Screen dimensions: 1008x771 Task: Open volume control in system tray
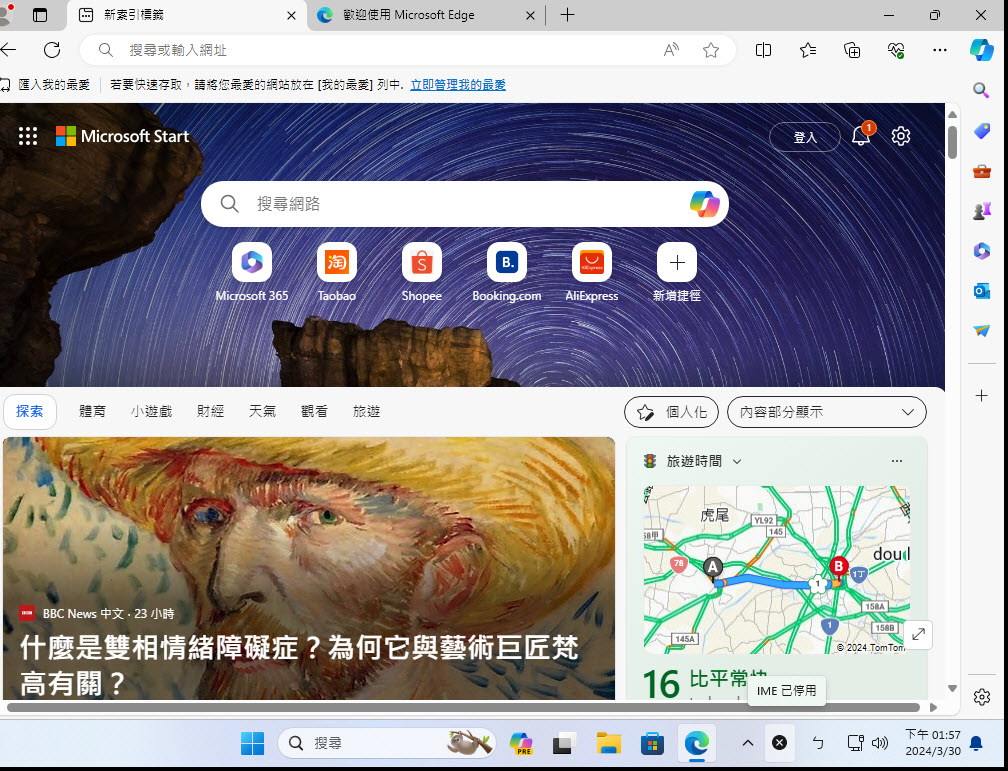pos(879,743)
